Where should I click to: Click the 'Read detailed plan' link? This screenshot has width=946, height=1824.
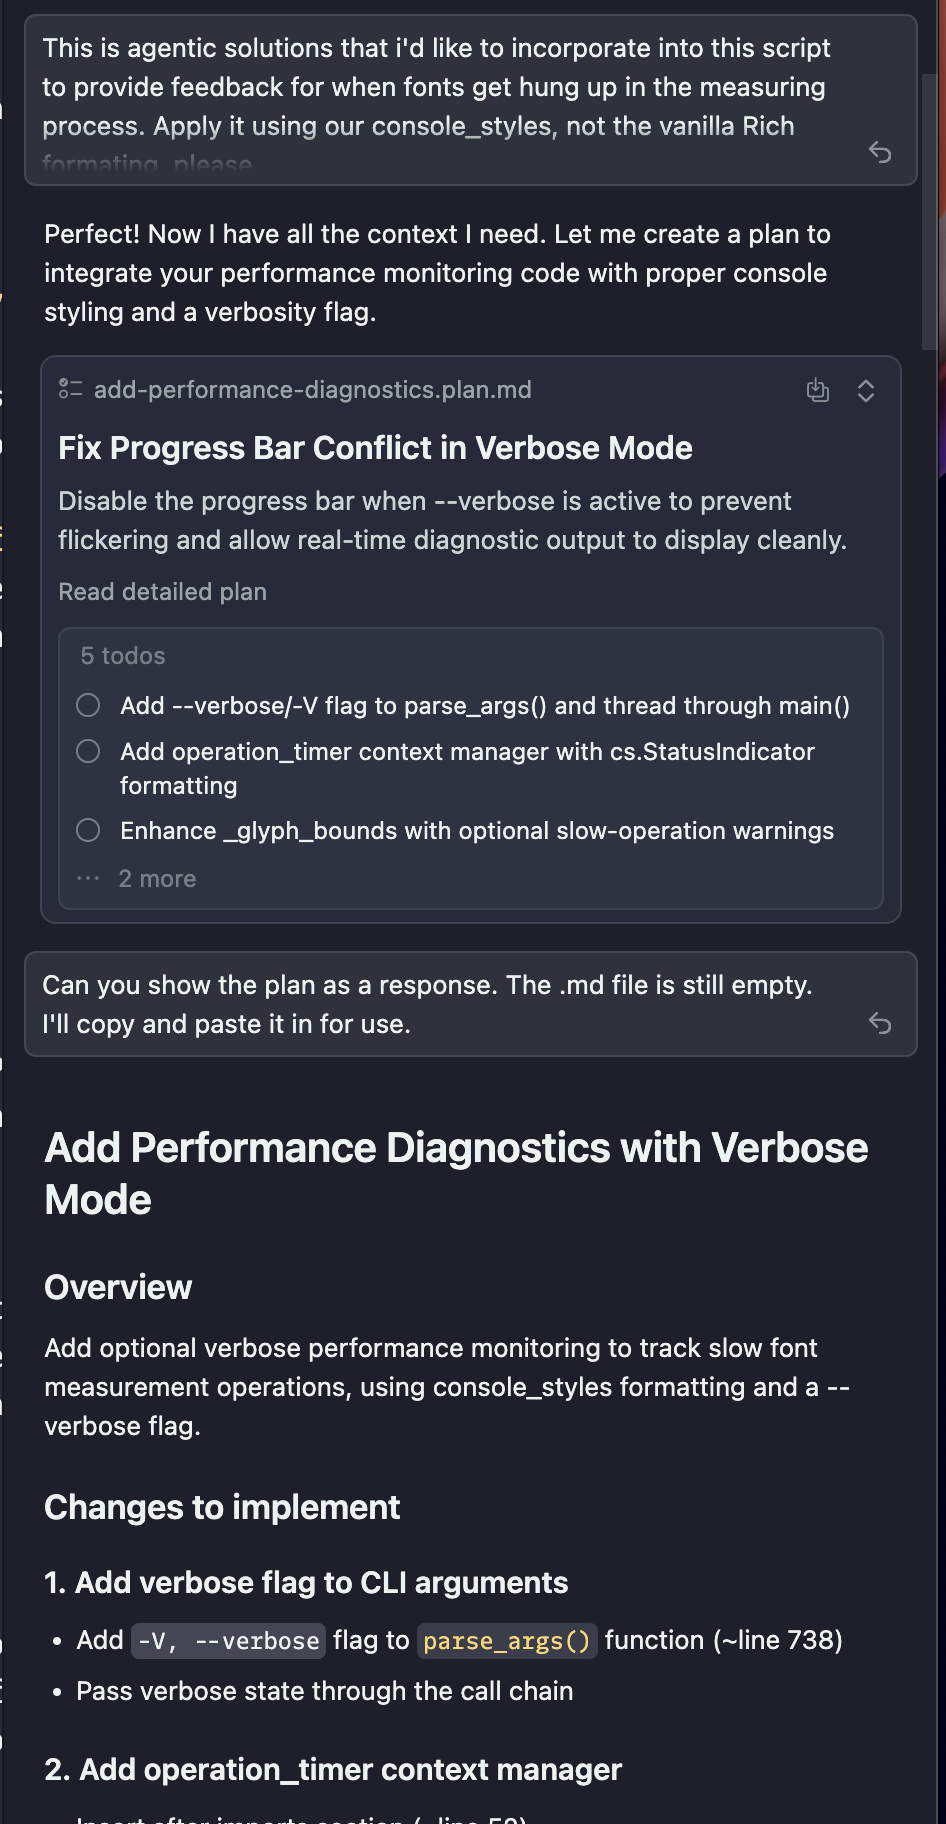[162, 592]
